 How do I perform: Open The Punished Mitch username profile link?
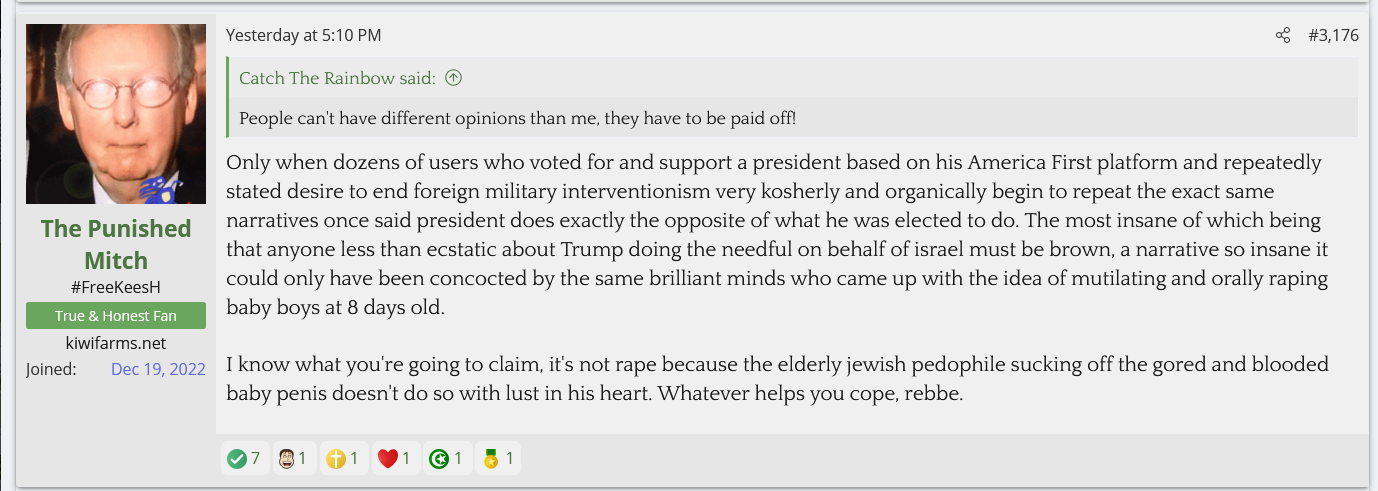[116, 244]
